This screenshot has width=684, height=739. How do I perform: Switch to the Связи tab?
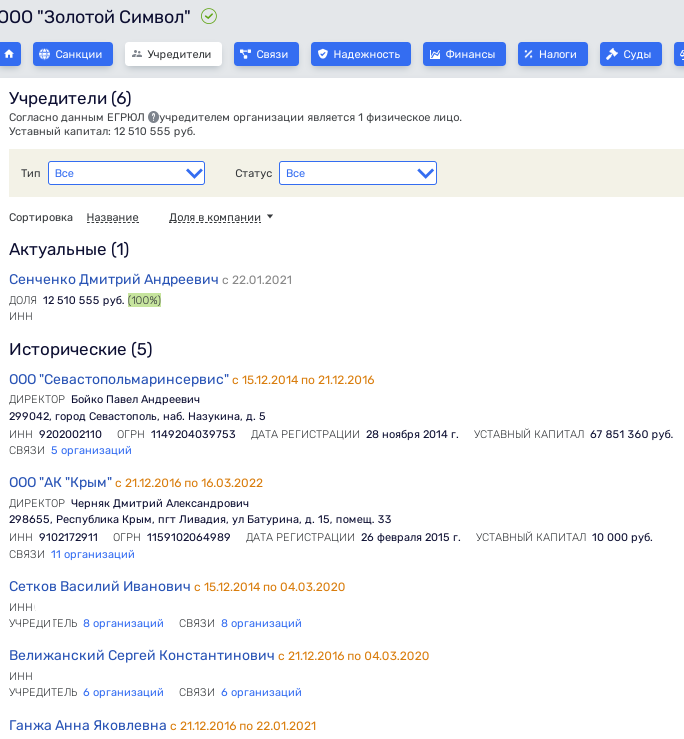(266, 54)
